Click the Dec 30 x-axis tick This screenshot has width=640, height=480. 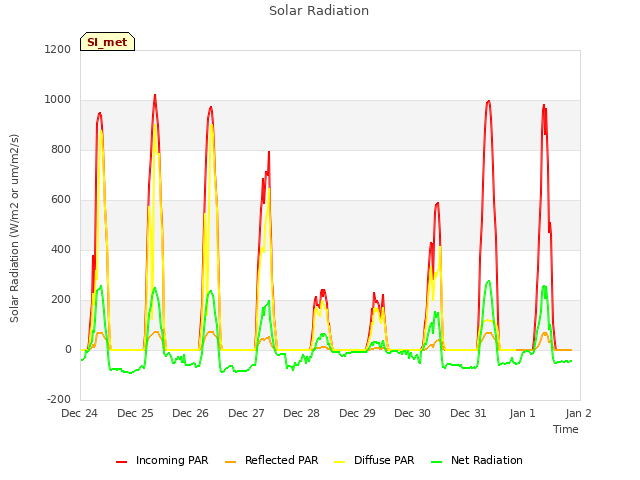412,413
